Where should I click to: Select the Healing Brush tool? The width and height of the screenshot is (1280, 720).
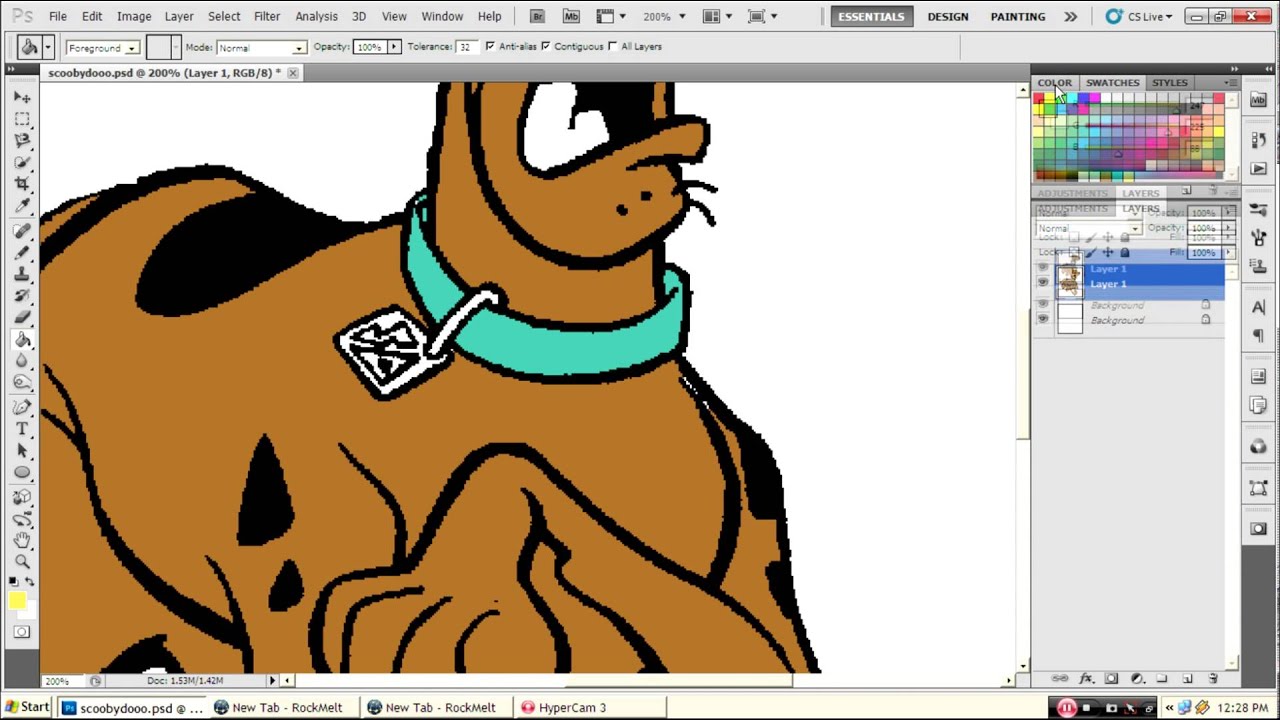pyautogui.click(x=22, y=231)
